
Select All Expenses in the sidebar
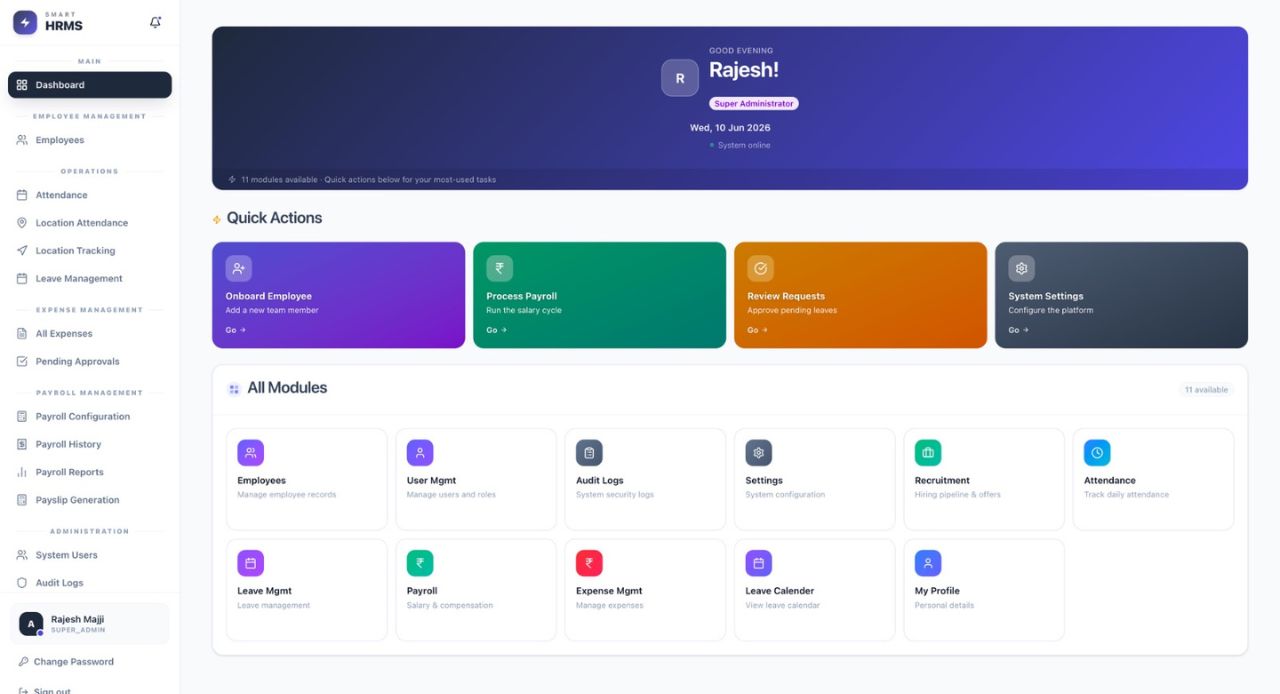point(90,334)
